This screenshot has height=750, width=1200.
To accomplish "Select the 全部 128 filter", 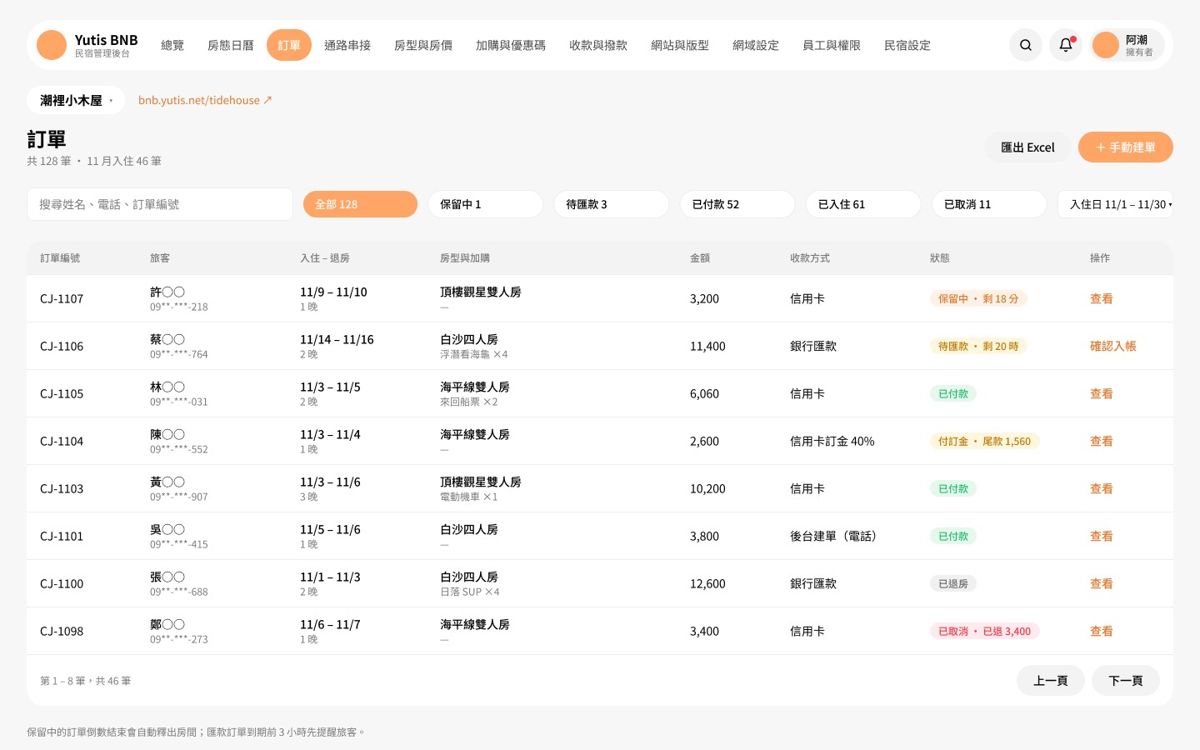I will tap(360, 204).
